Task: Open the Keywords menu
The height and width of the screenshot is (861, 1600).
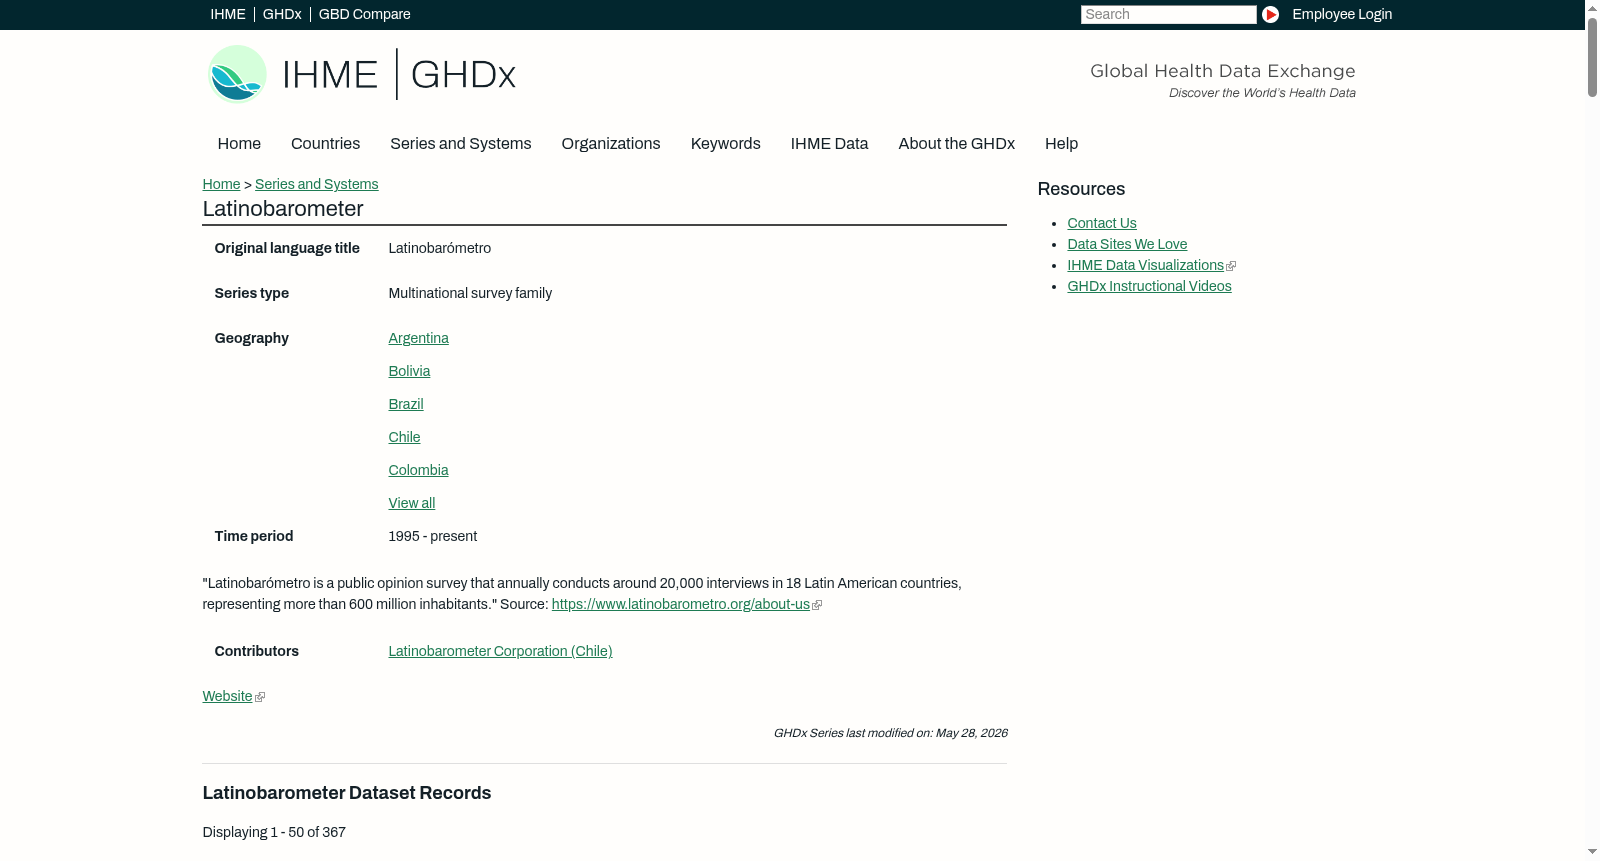Action: [726, 144]
